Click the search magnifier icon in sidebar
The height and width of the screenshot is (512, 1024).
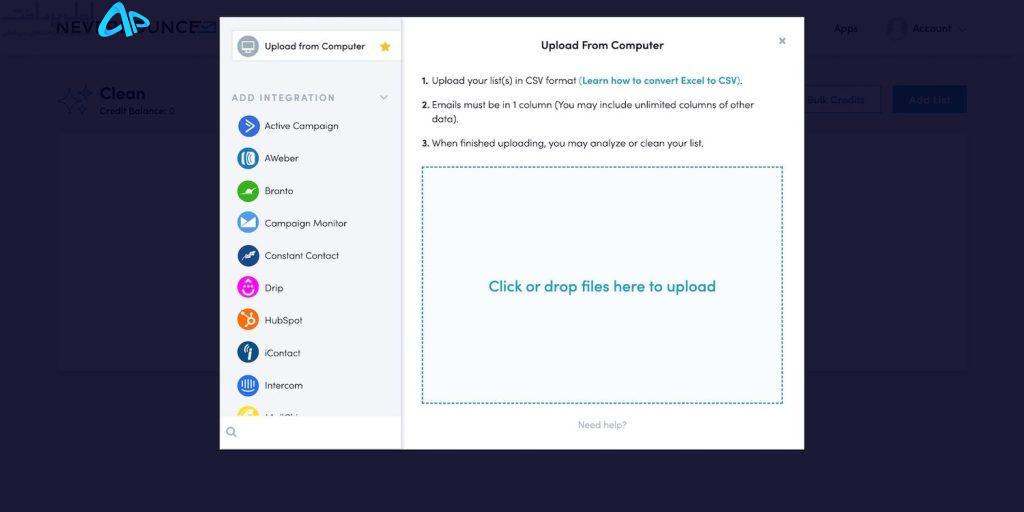coord(231,432)
